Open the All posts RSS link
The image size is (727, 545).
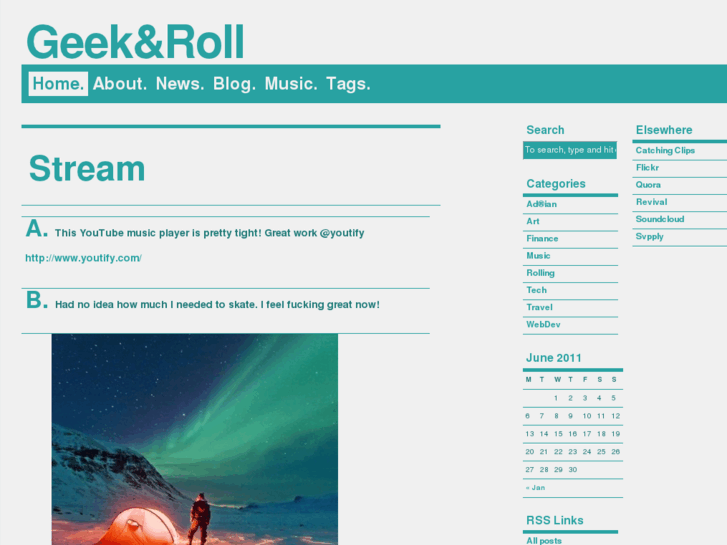coord(544,540)
